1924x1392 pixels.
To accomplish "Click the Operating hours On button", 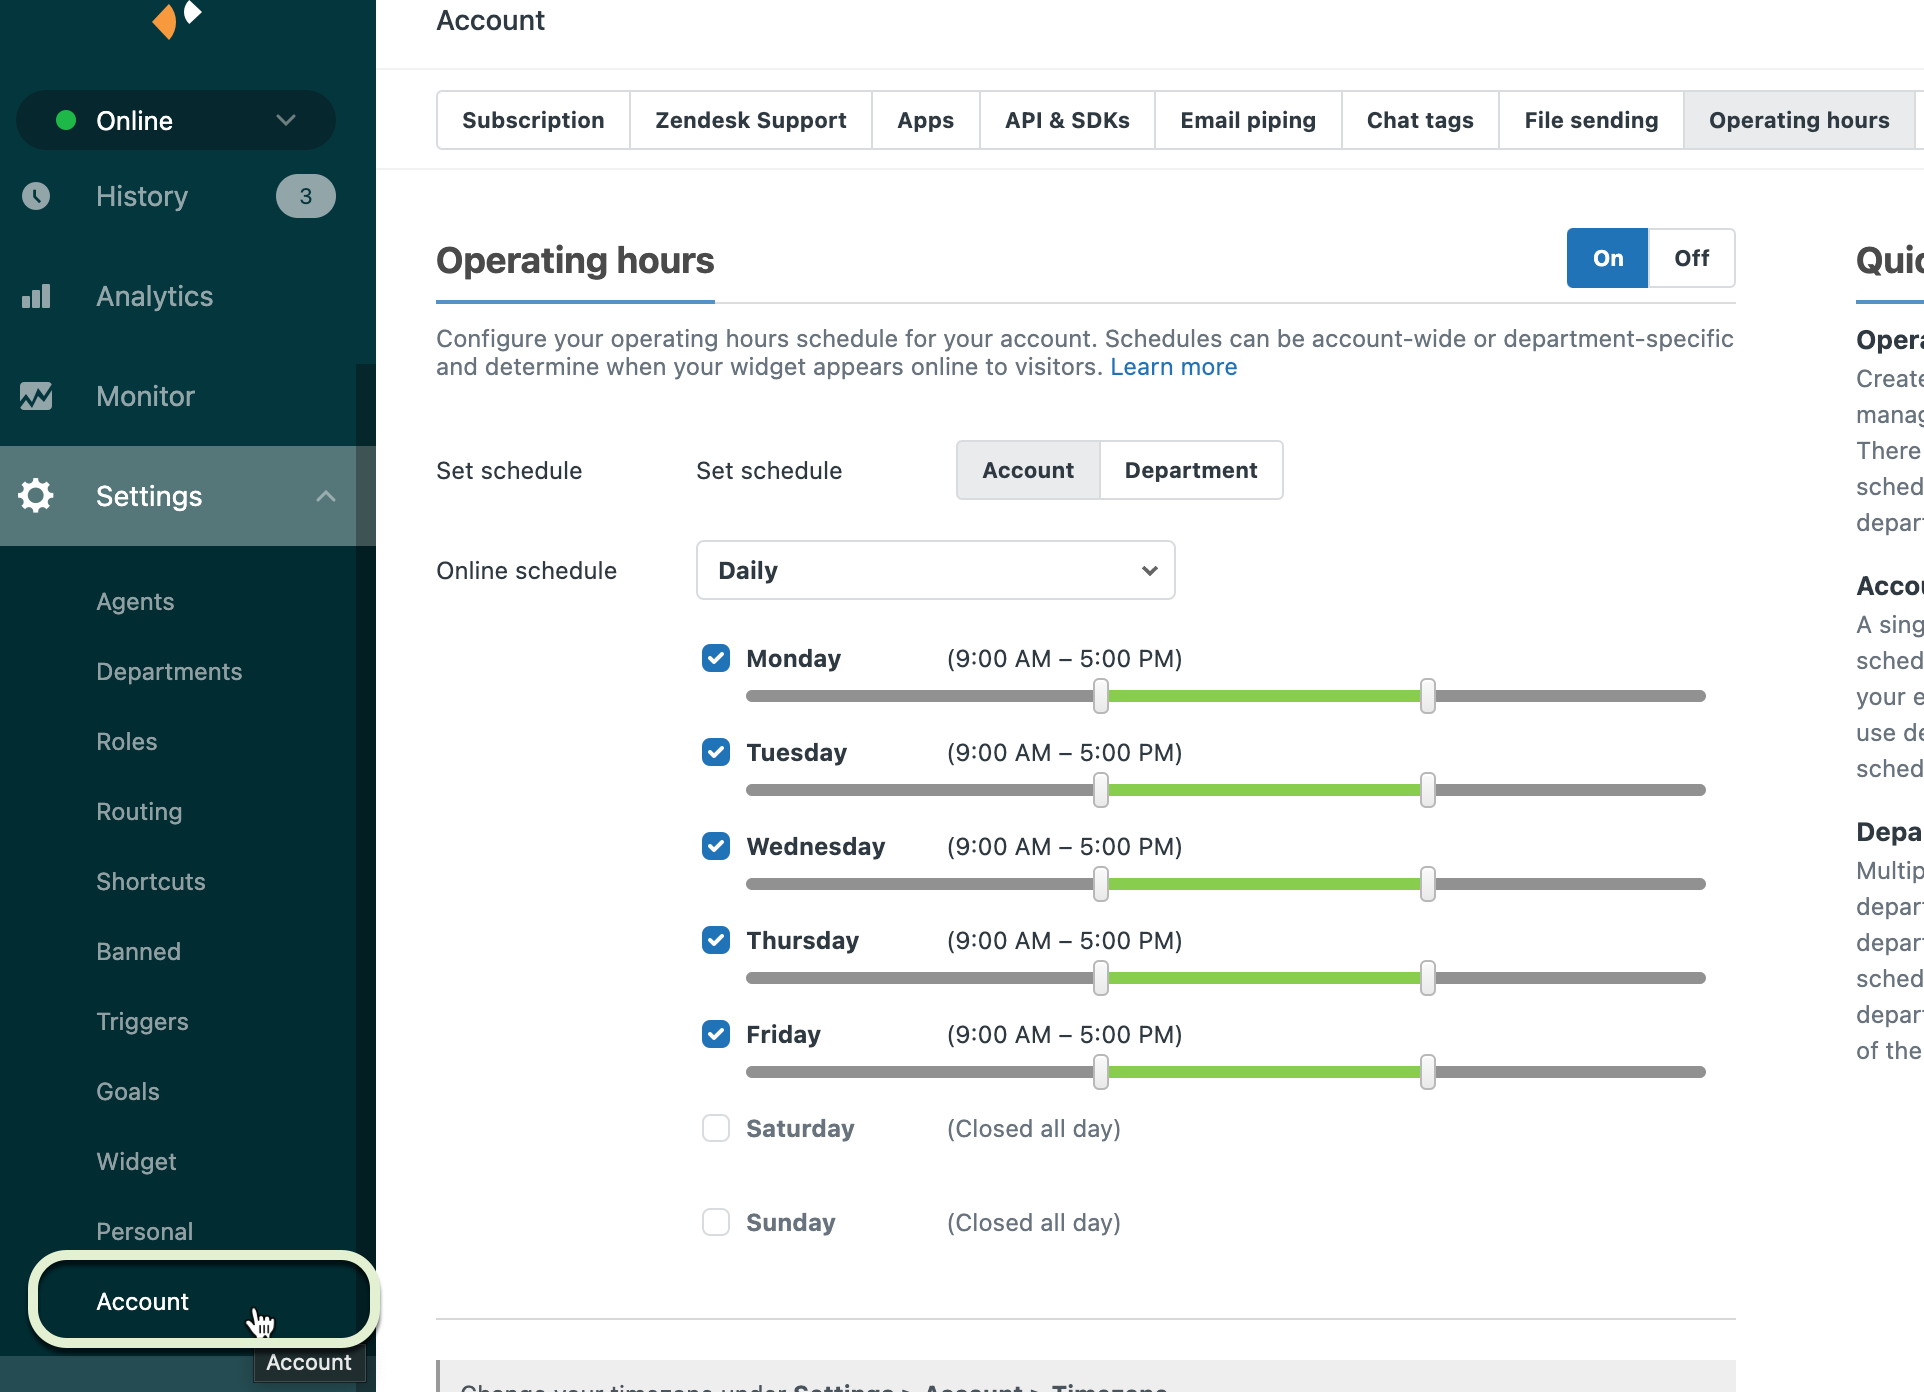I will (1607, 257).
